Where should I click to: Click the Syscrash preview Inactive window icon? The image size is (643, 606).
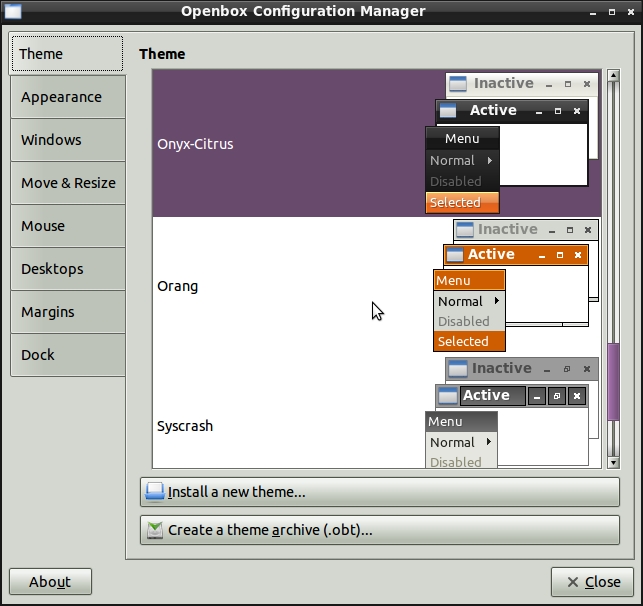[457, 369]
